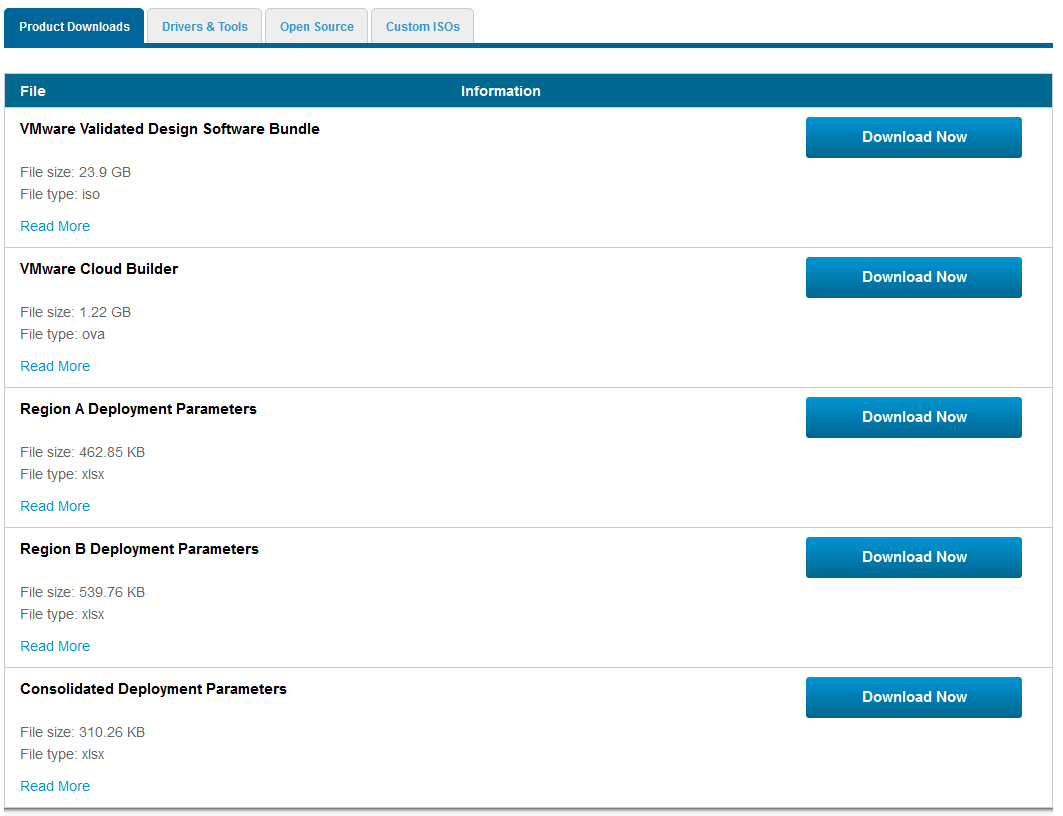The width and height of the screenshot is (1063, 816).
Task: Select the text File size: 310.26 KB
Action: click(83, 733)
